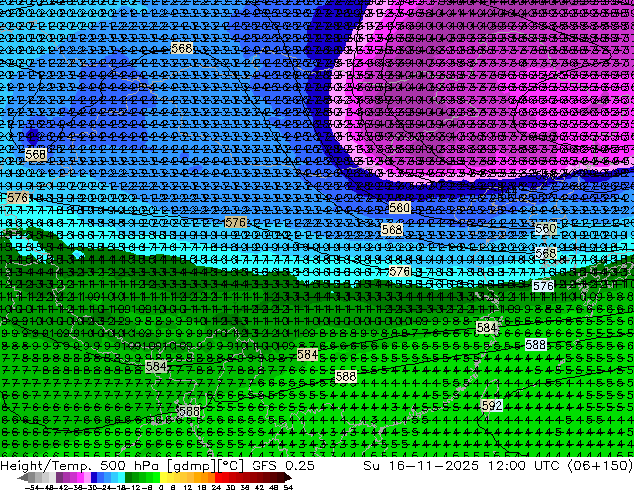The image size is (634, 490).
Task: Click the '54' maximum value on the legend
Action: point(288,487)
